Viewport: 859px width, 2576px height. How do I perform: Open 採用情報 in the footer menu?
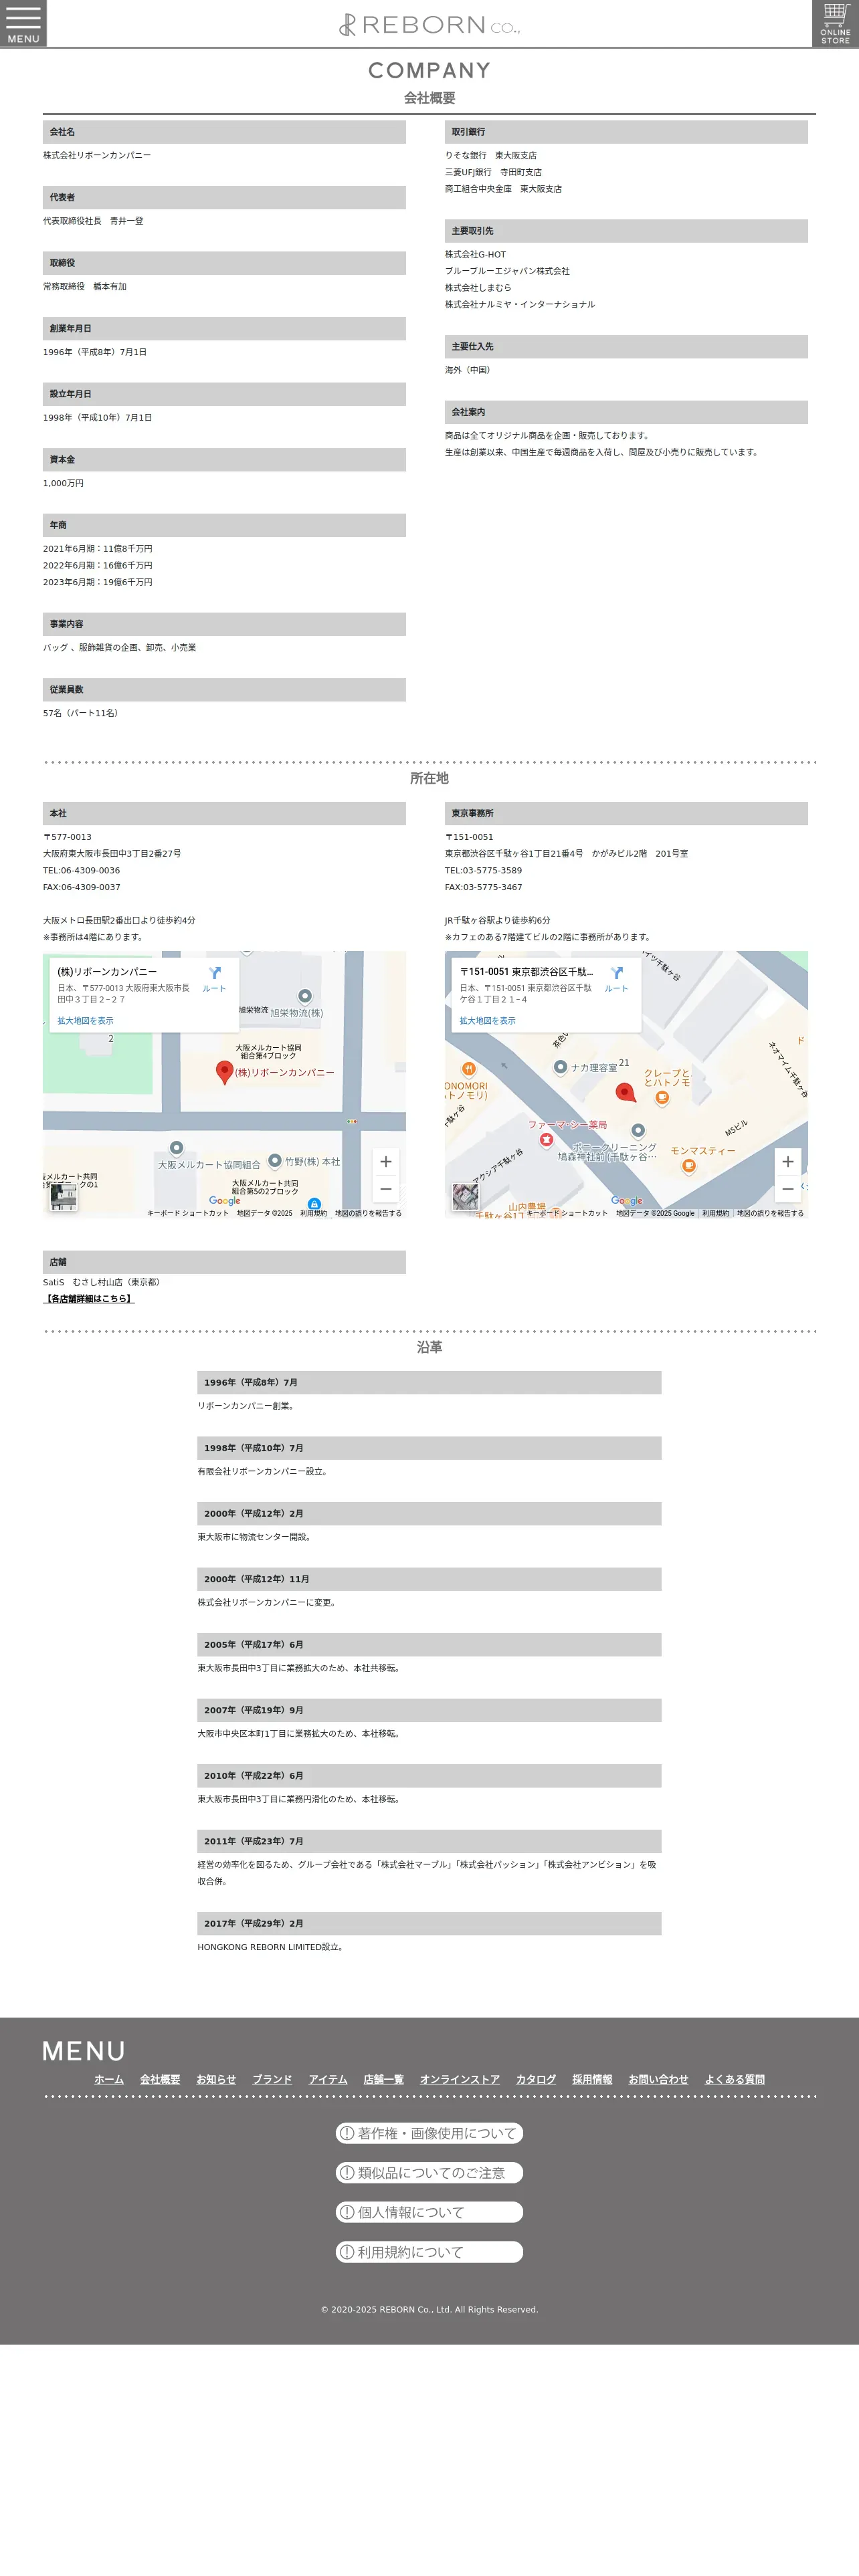(x=592, y=2079)
